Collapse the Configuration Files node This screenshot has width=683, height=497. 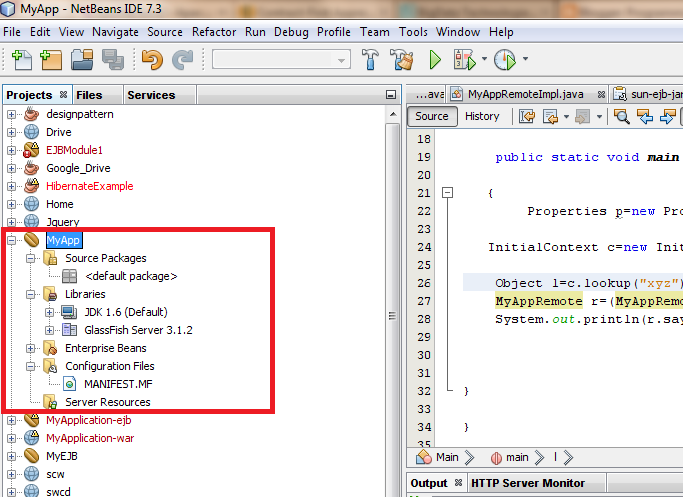point(30,366)
